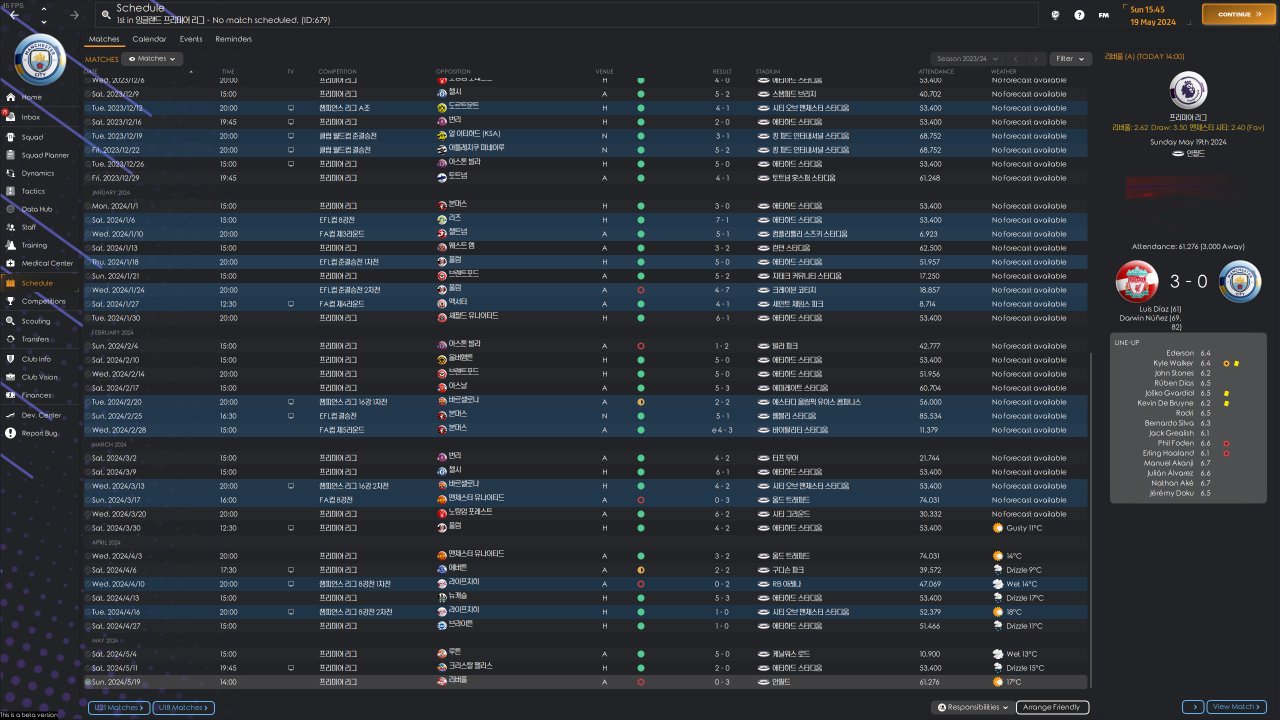
Task: Go back with the left arrow
Action: click(14, 15)
